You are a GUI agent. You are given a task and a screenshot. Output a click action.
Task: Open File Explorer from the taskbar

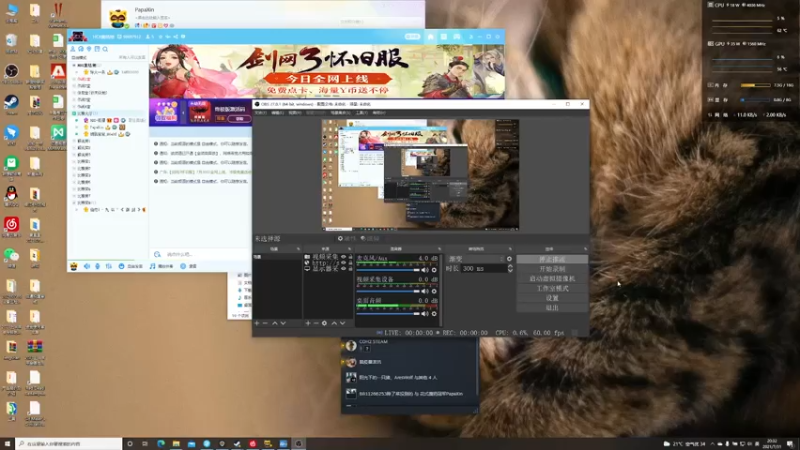pos(176,444)
